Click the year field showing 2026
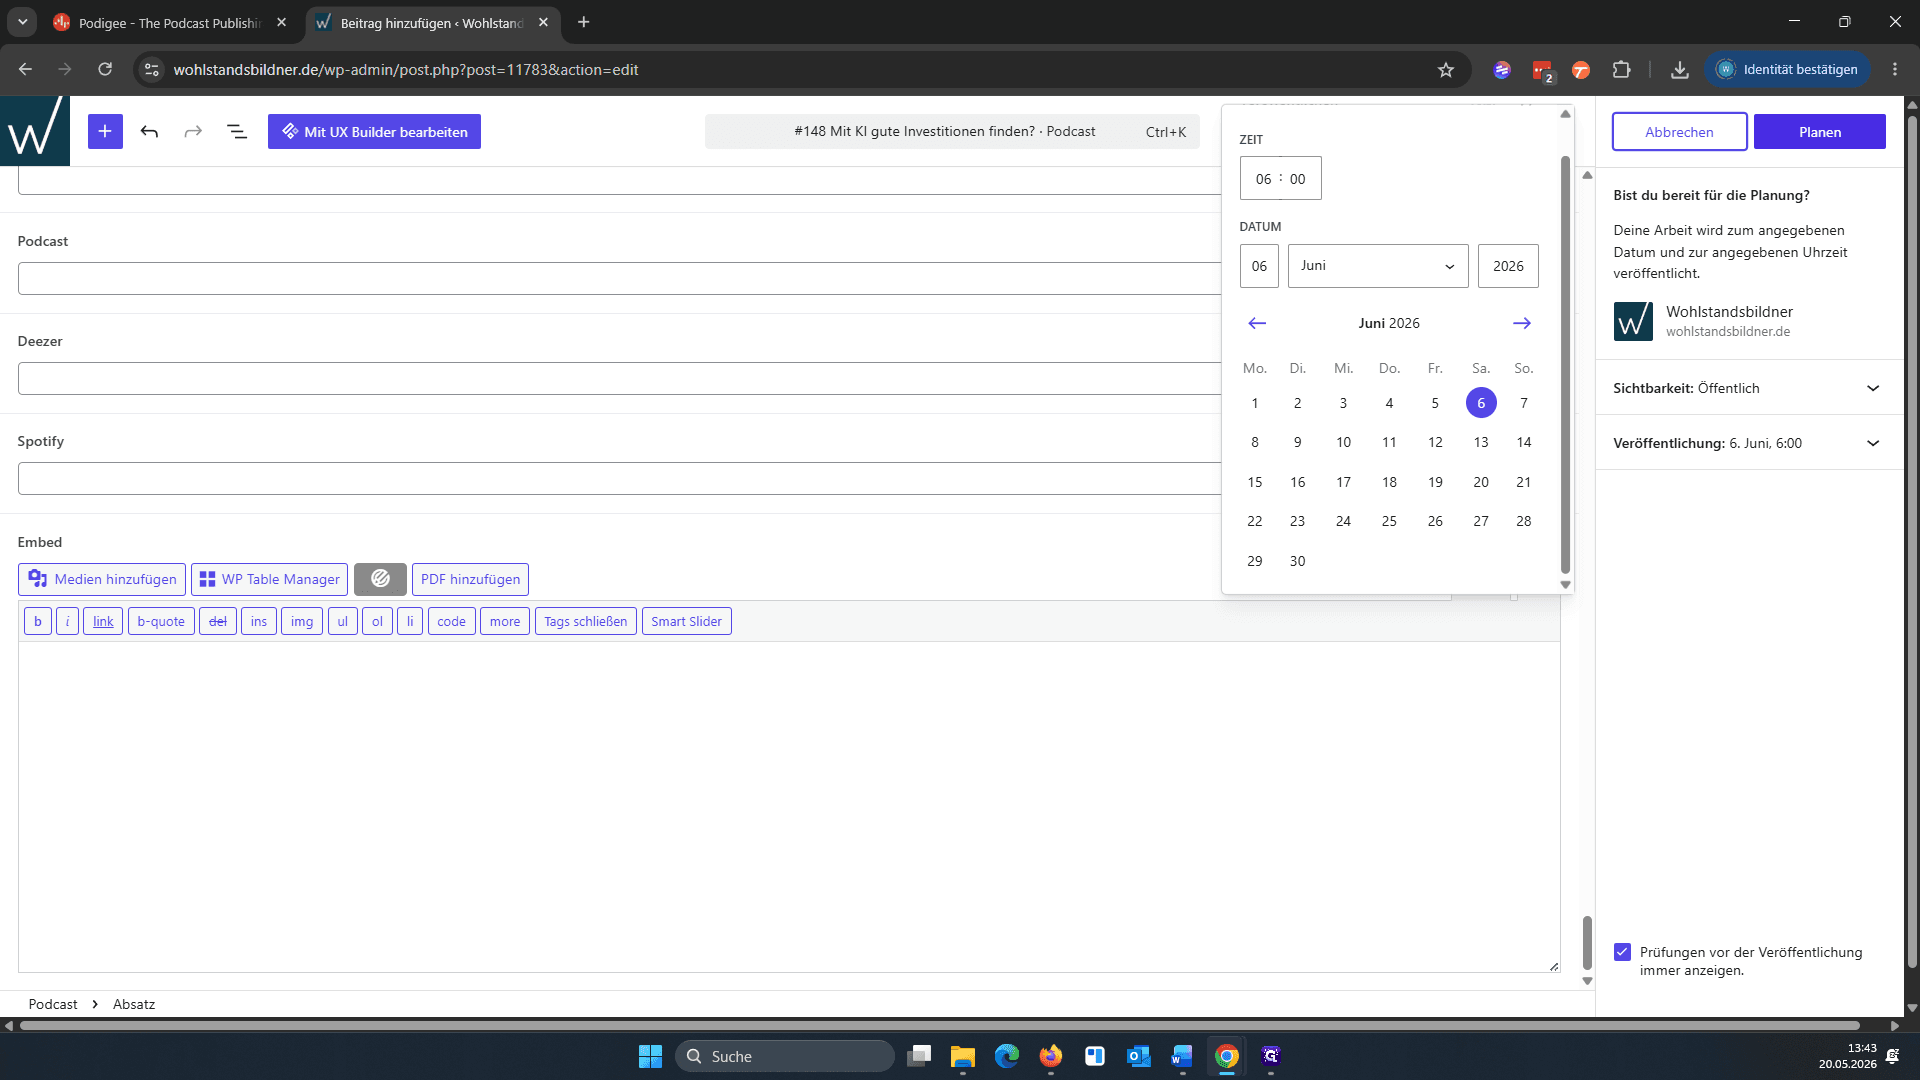 coord(1508,266)
